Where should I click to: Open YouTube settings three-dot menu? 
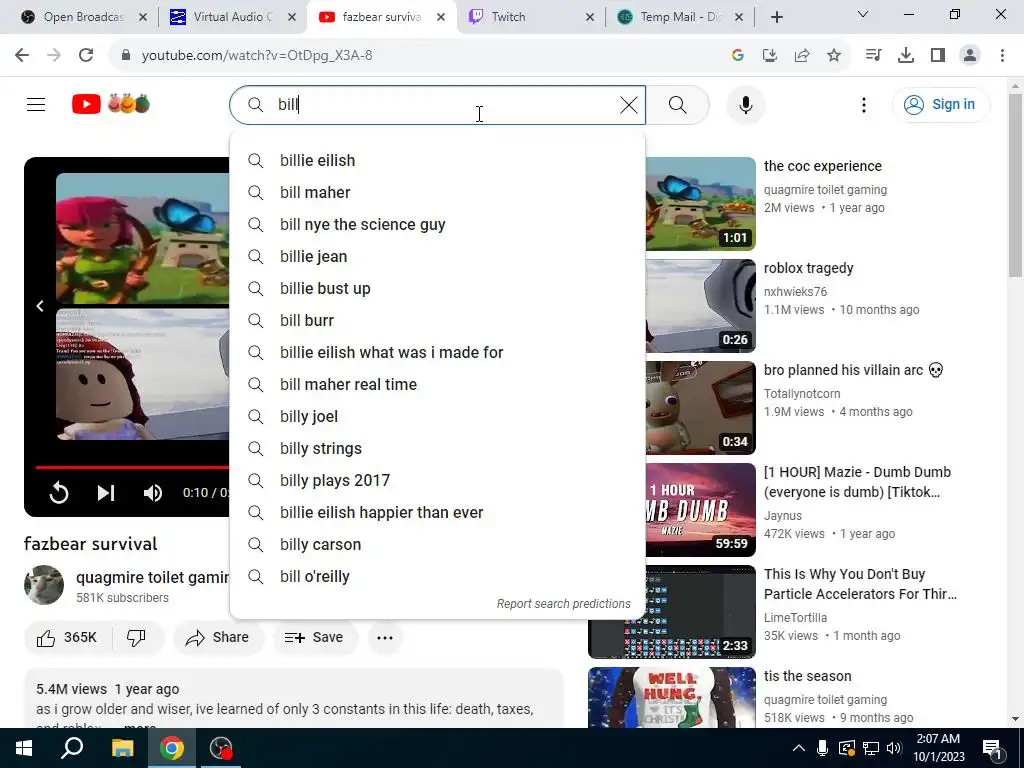point(863,104)
